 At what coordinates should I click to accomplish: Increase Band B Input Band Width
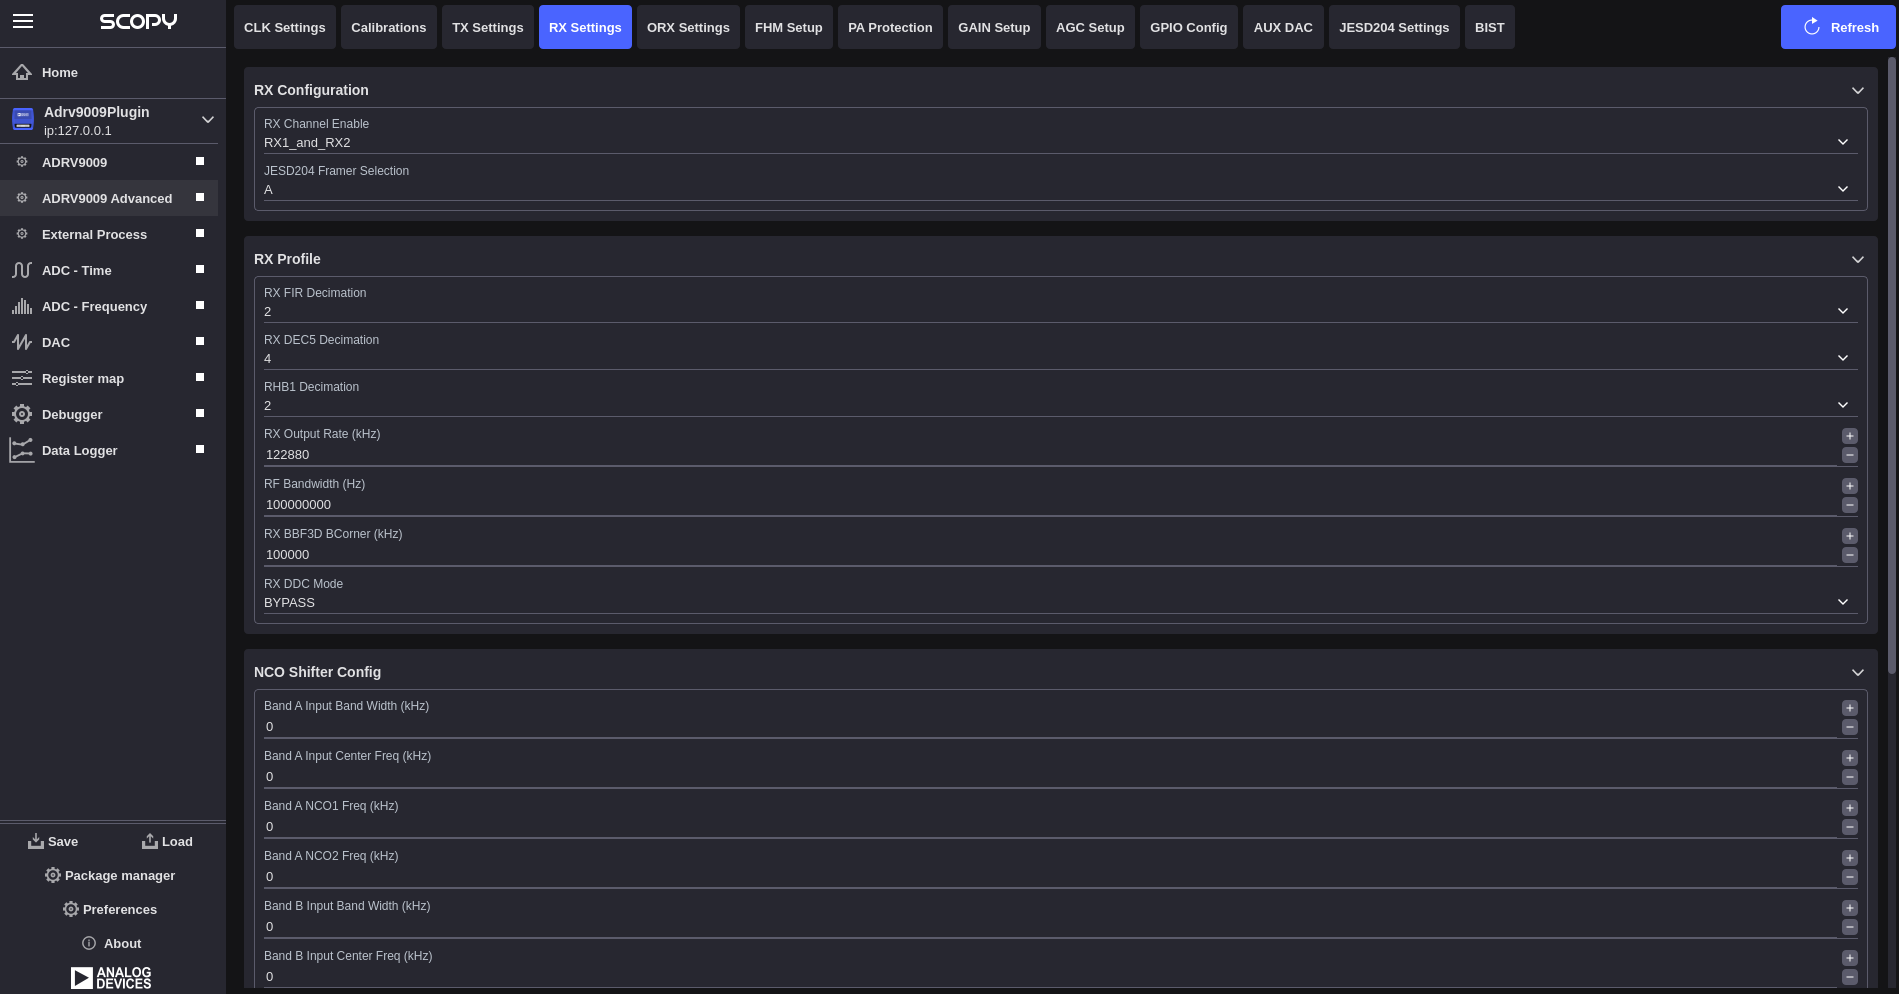pyautogui.click(x=1850, y=908)
